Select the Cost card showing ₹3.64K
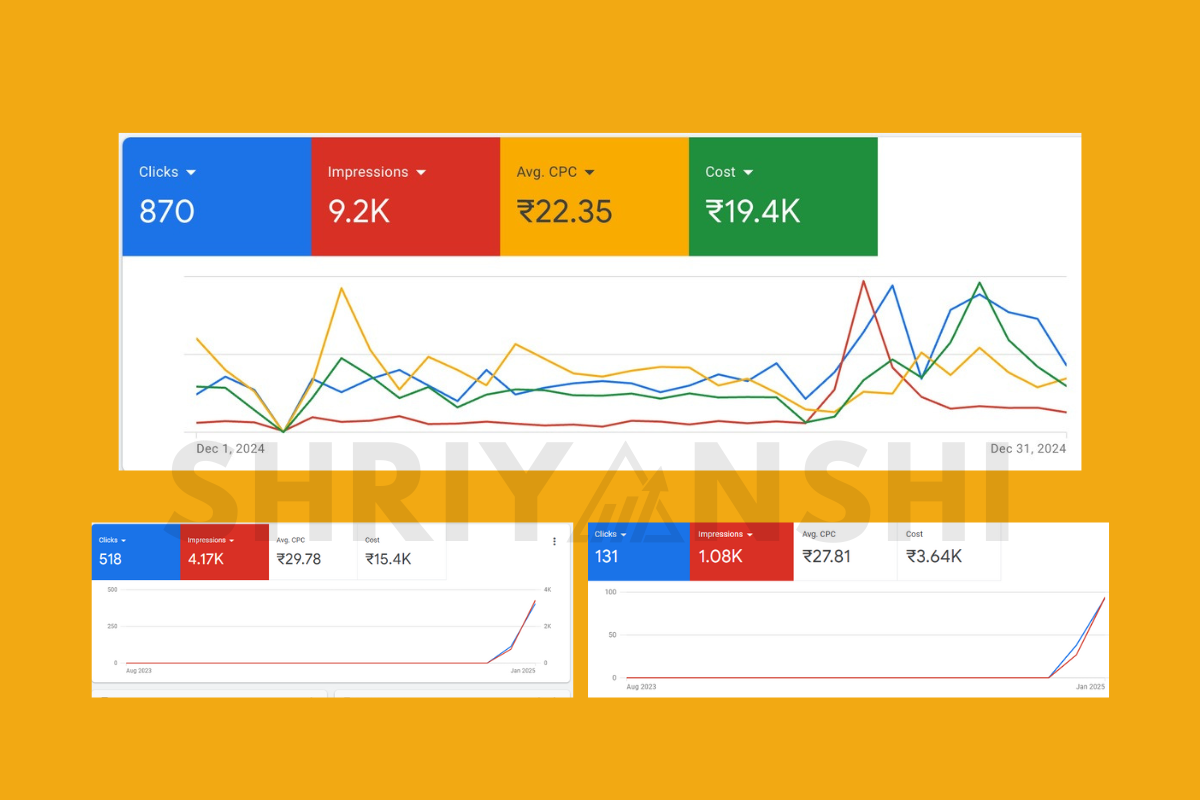 pyautogui.click(x=949, y=550)
